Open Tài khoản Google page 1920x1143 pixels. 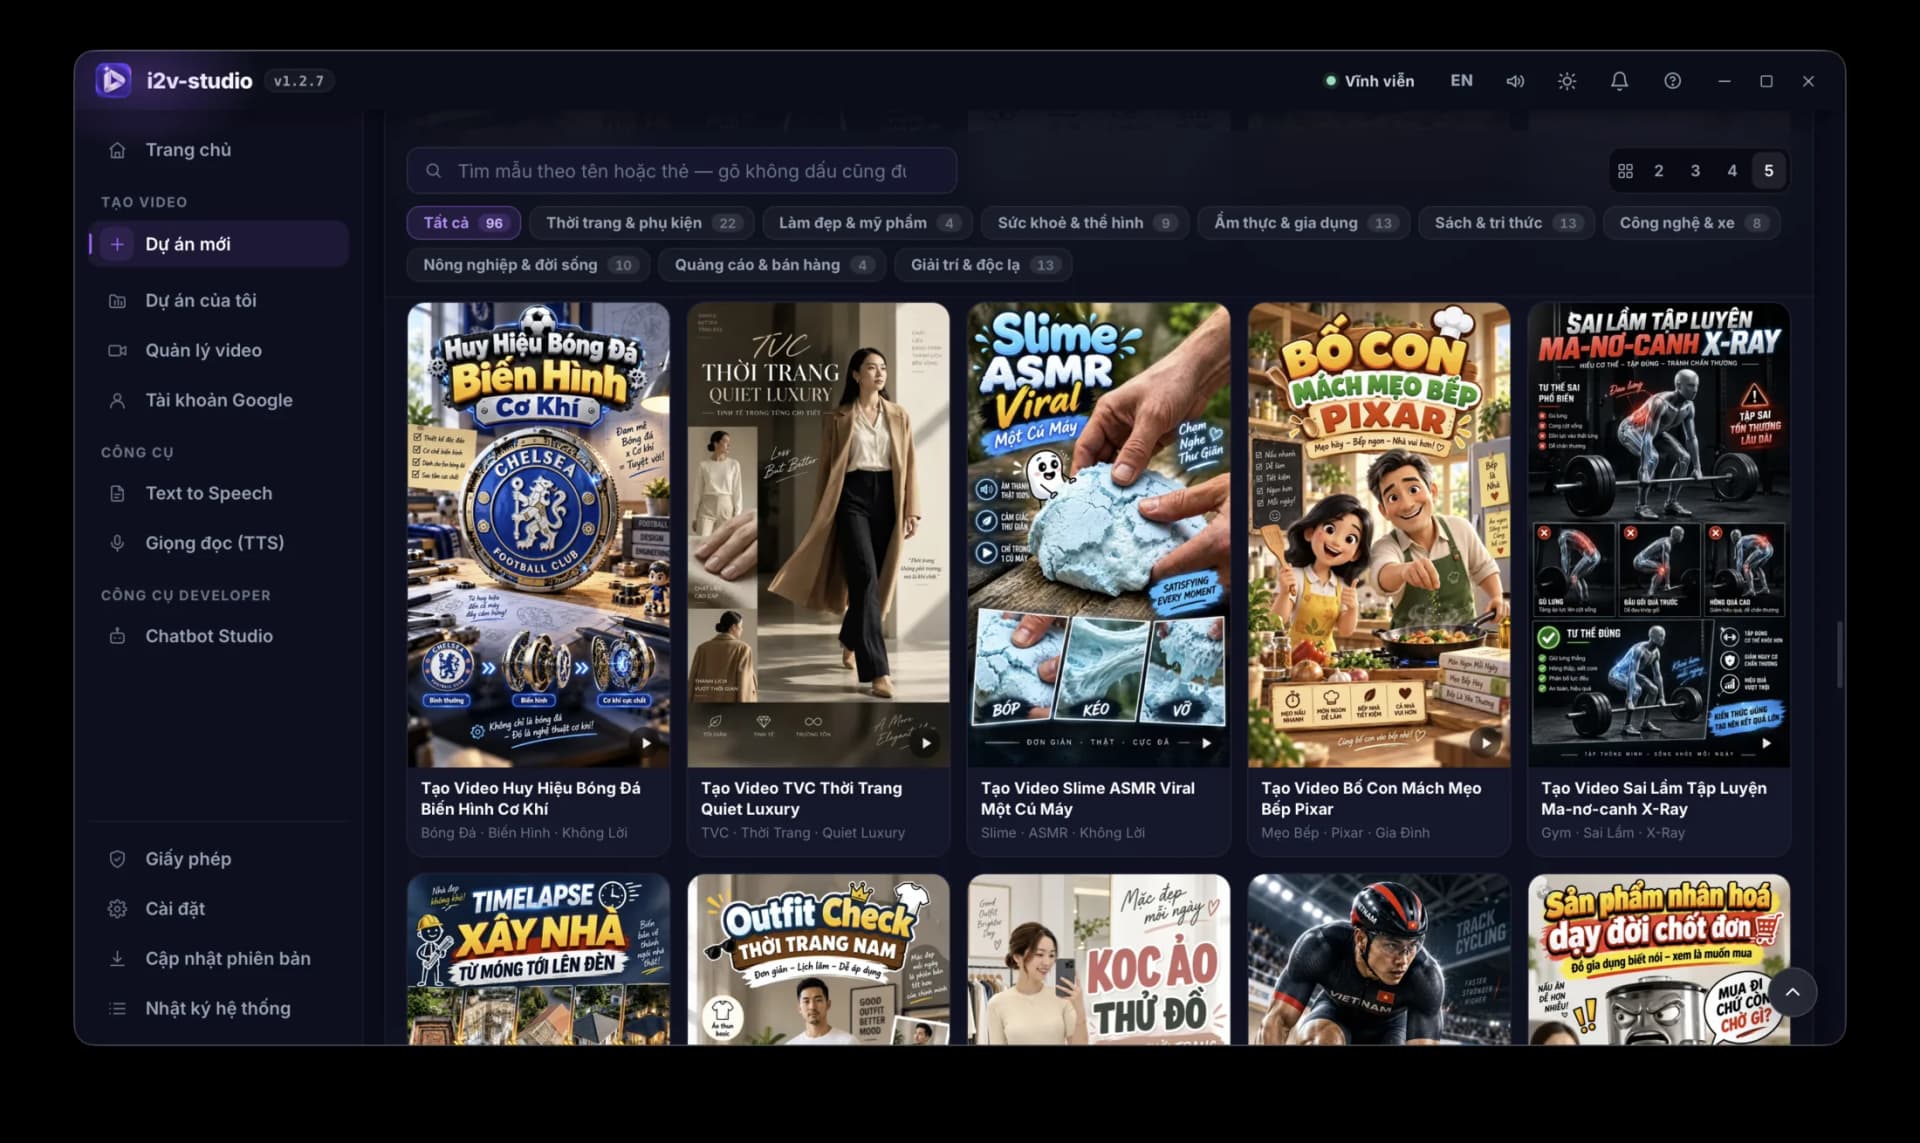[218, 400]
